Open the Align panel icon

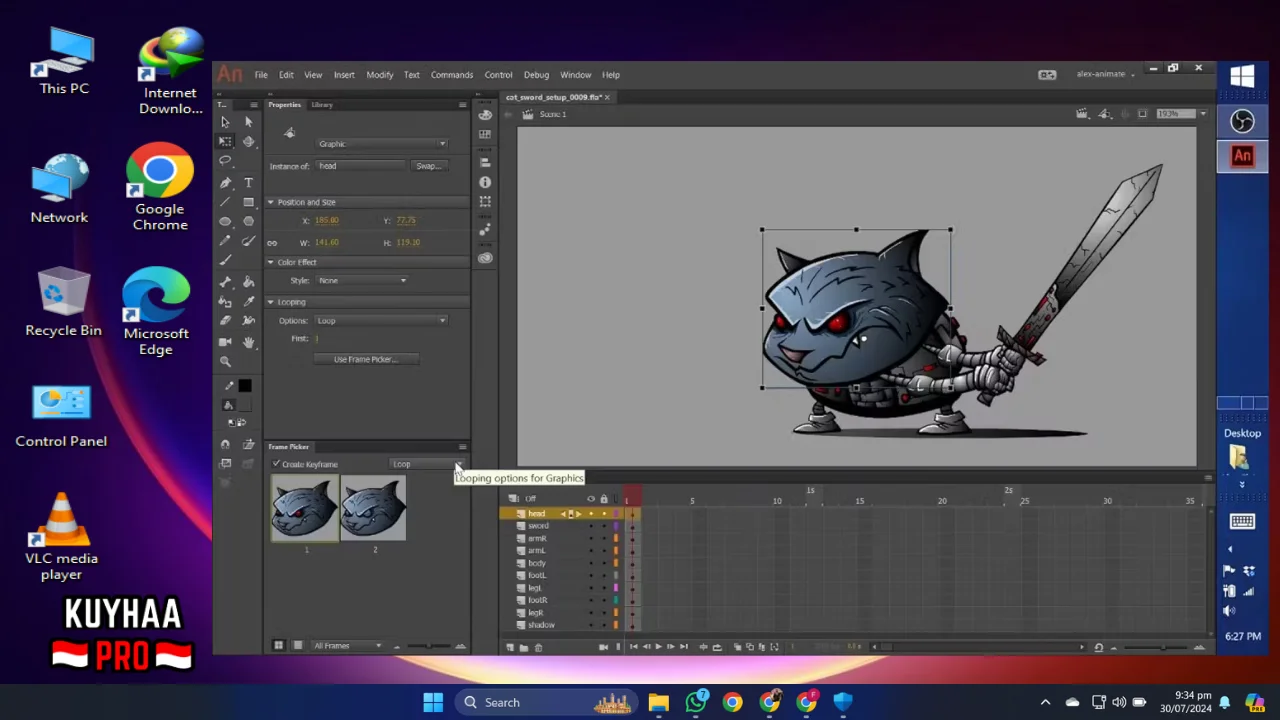485,163
